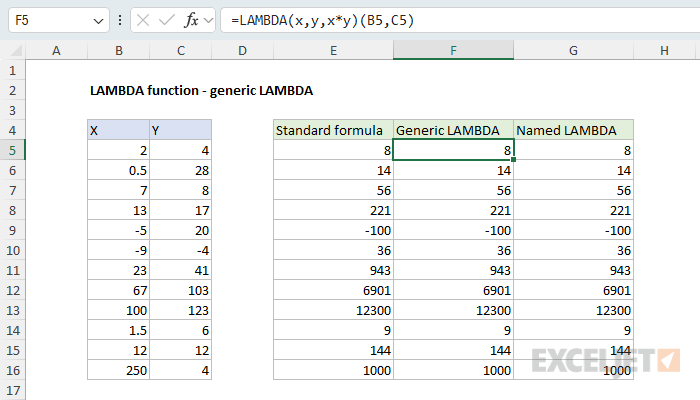Select cell B8 containing 13
The image size is (700, 400).
[119, 210]
